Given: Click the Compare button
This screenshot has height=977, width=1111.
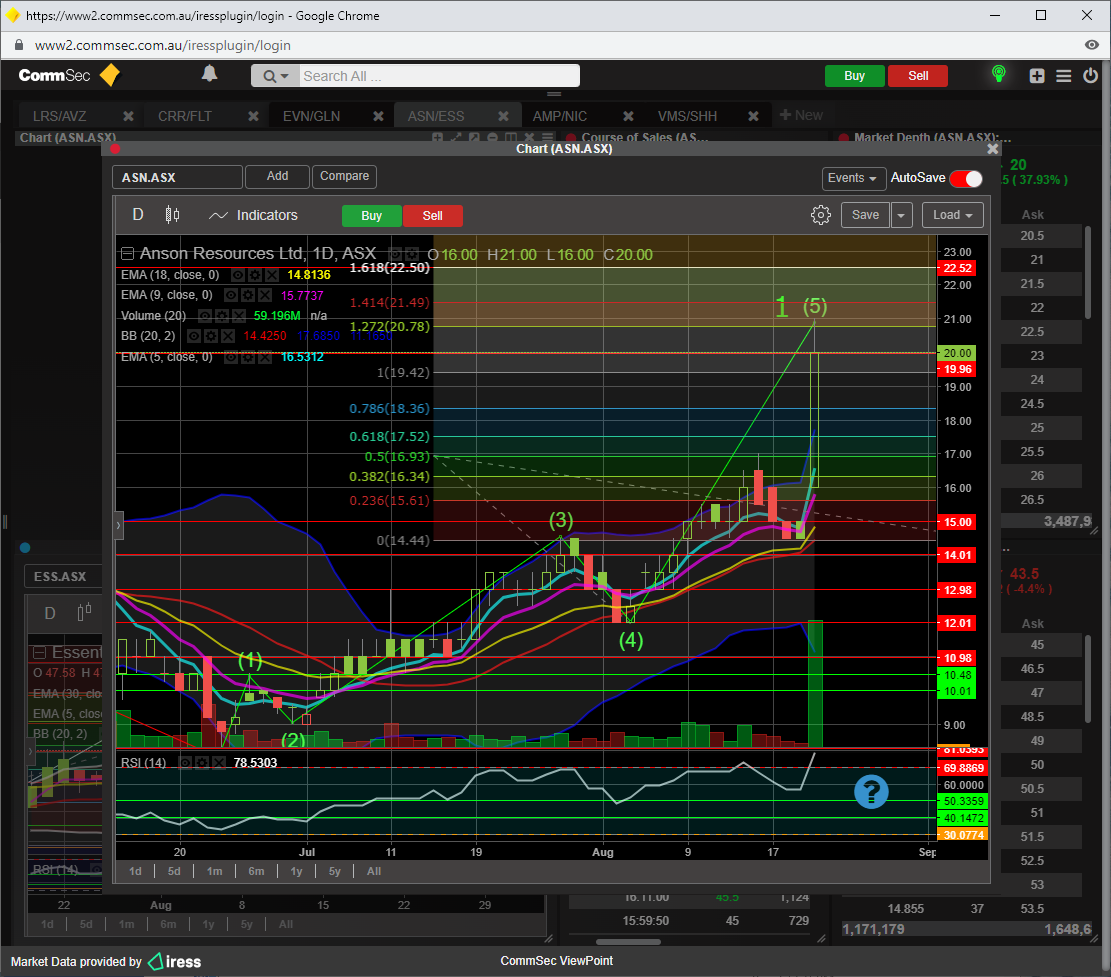Looking at the screenshot, I should coord(344,176).
